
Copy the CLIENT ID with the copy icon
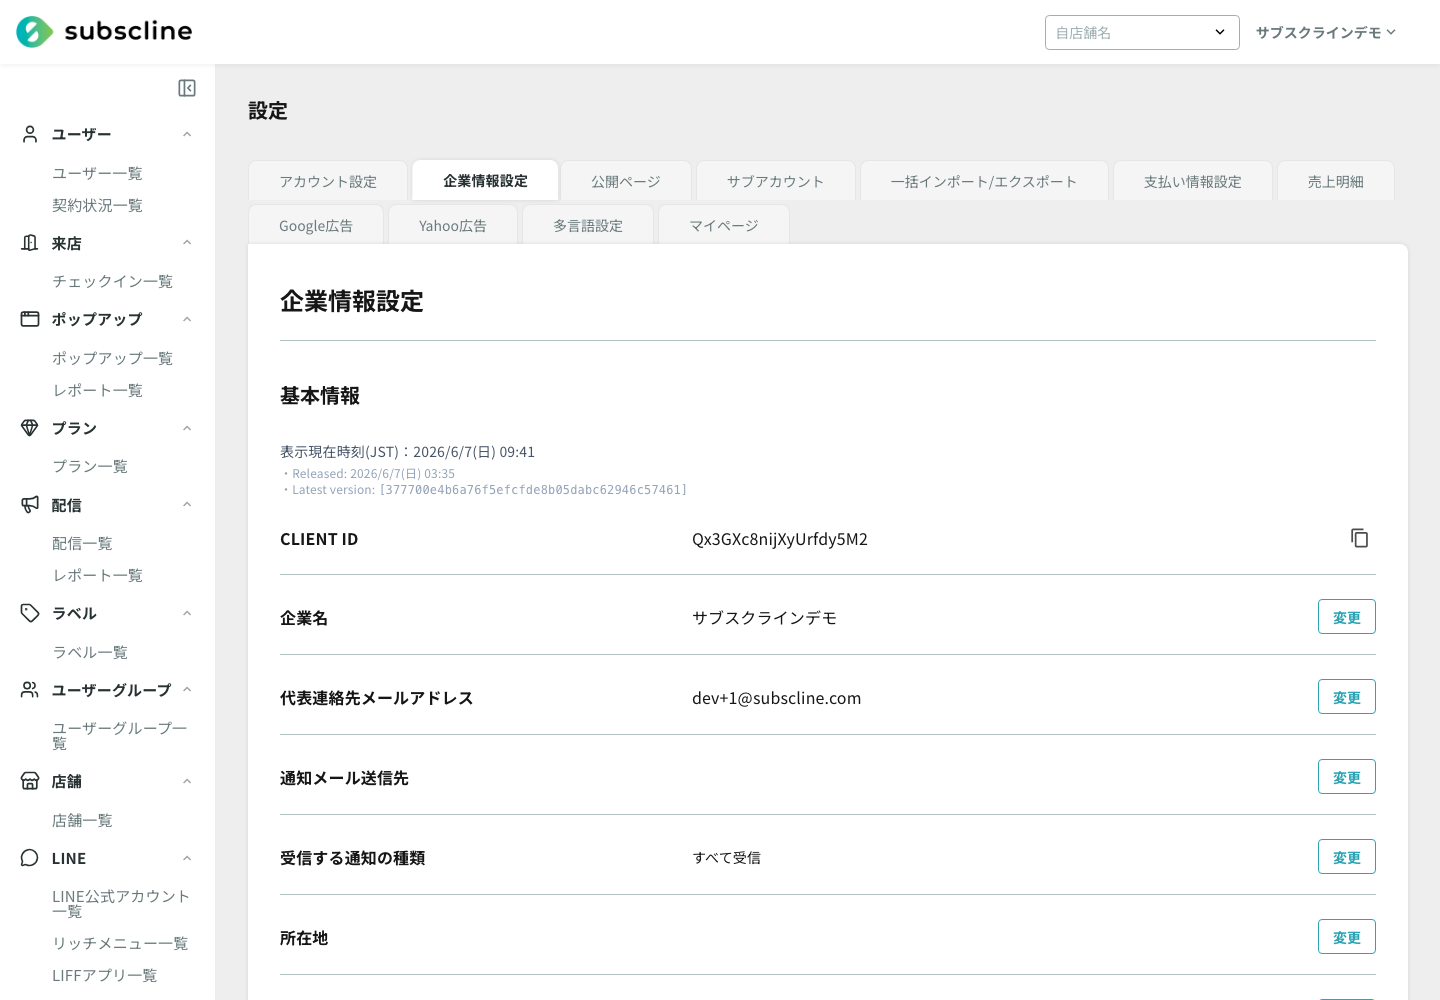pyautogui.click(x=1359, y=538)
